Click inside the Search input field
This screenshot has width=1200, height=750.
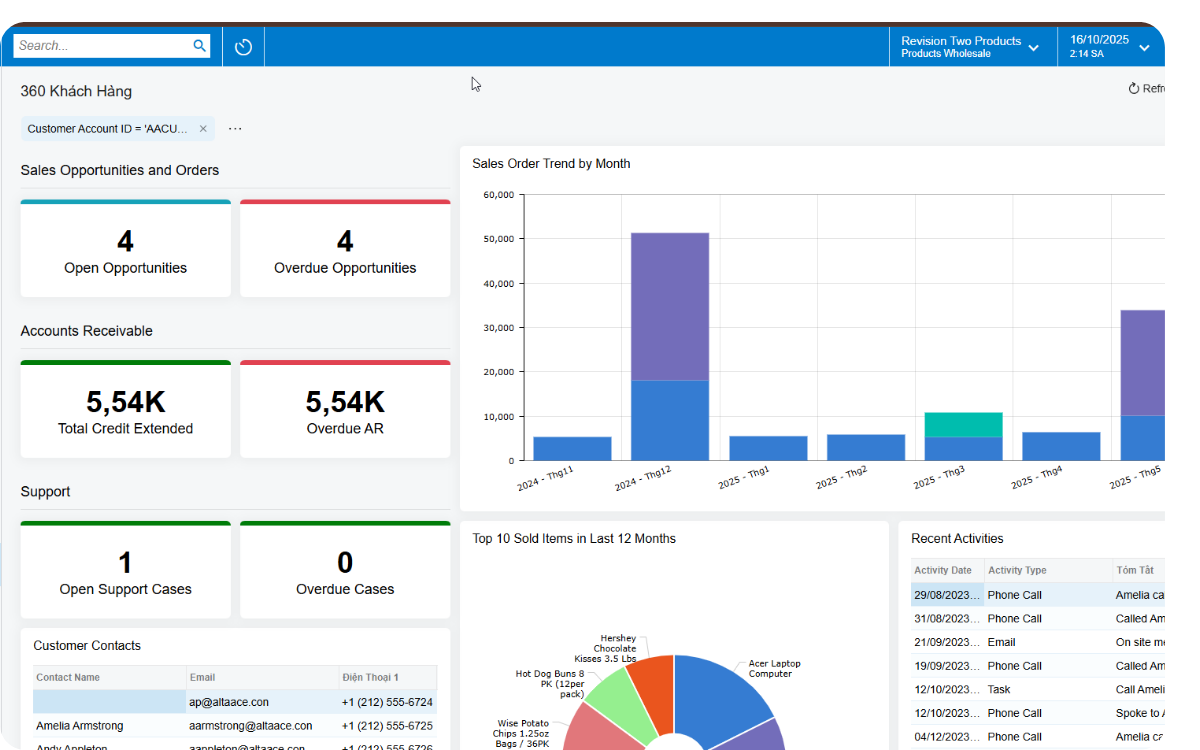(x=100, y=45)
